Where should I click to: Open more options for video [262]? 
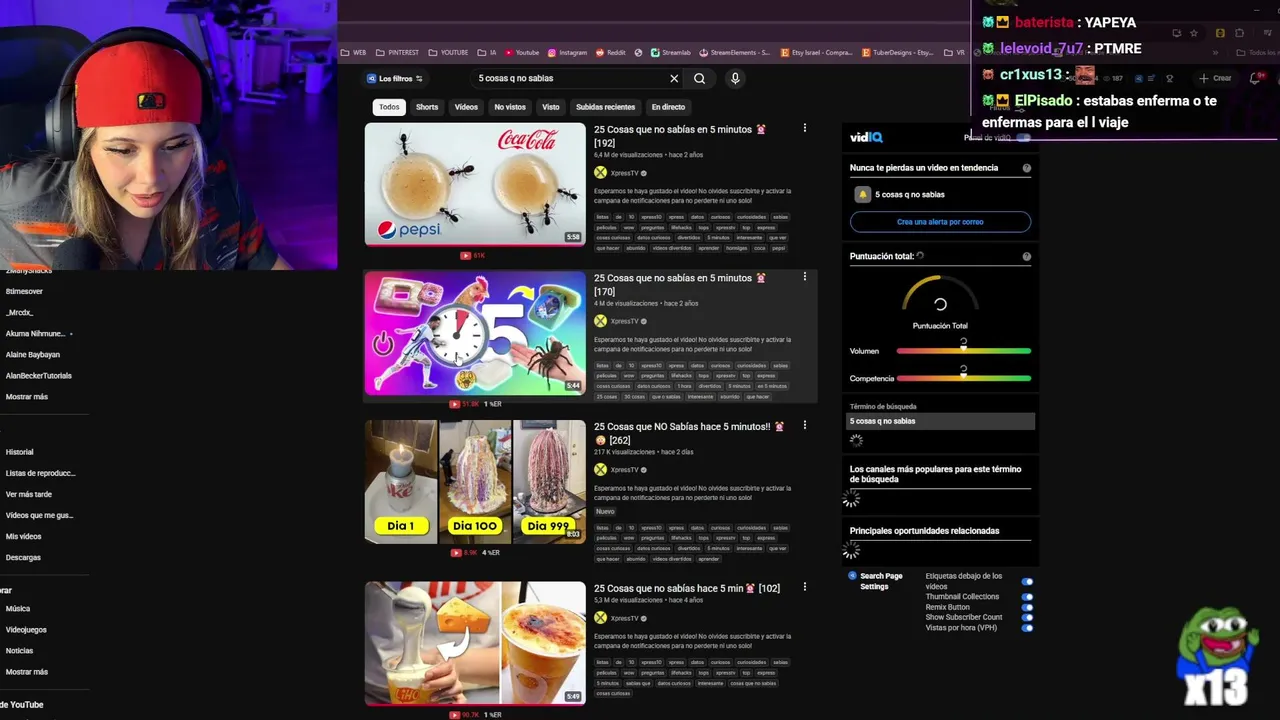(x=804, y=425)
